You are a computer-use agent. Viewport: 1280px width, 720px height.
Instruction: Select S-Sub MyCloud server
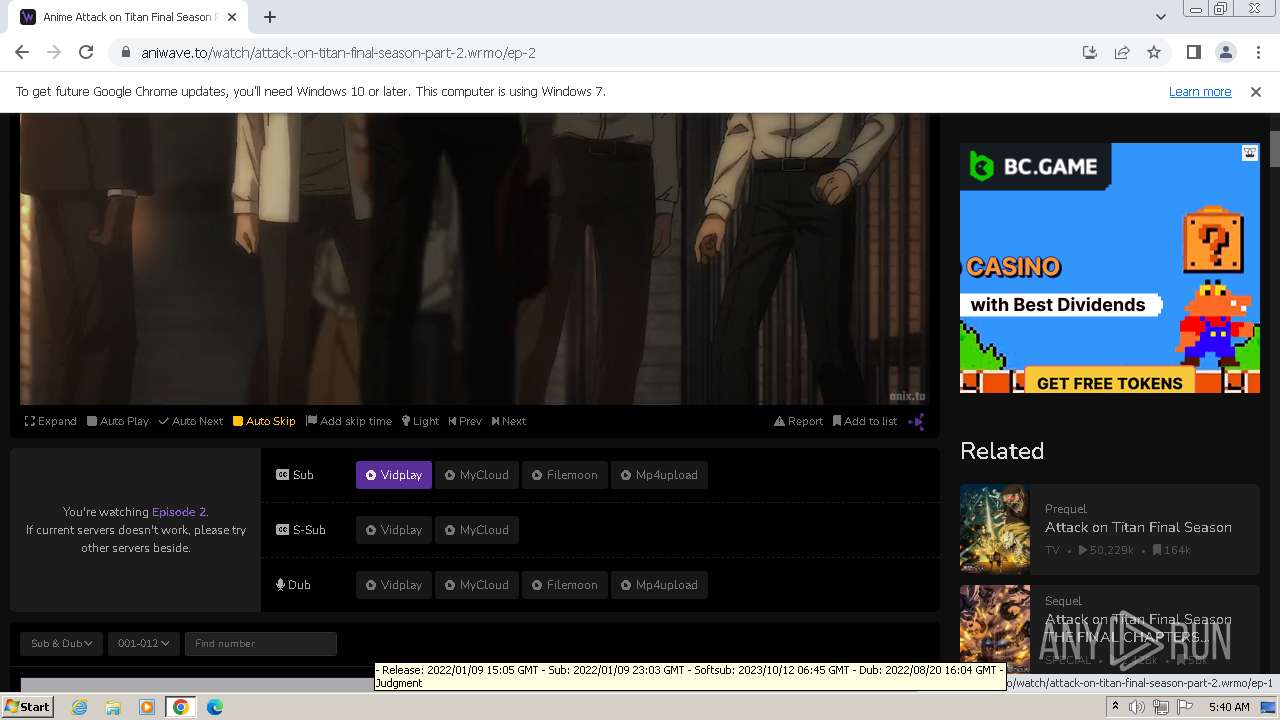(x=477, y=530)
